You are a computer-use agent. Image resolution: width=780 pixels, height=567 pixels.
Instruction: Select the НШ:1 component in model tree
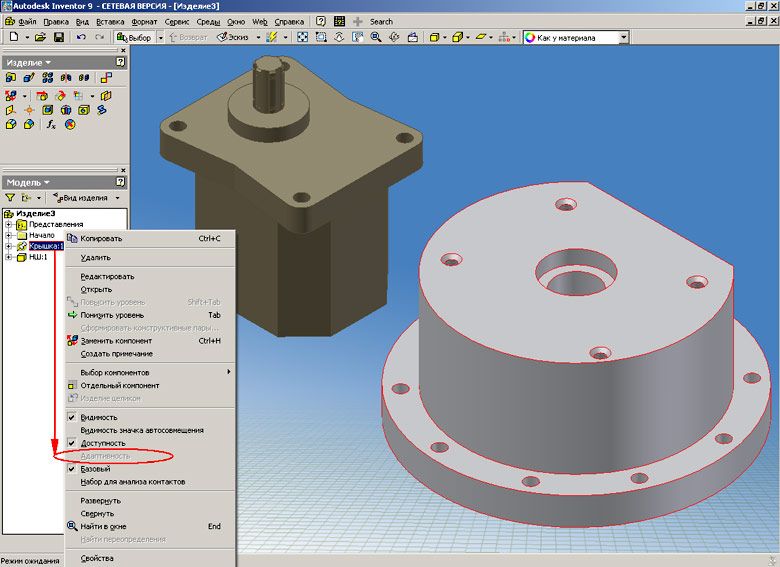(38, 257)
